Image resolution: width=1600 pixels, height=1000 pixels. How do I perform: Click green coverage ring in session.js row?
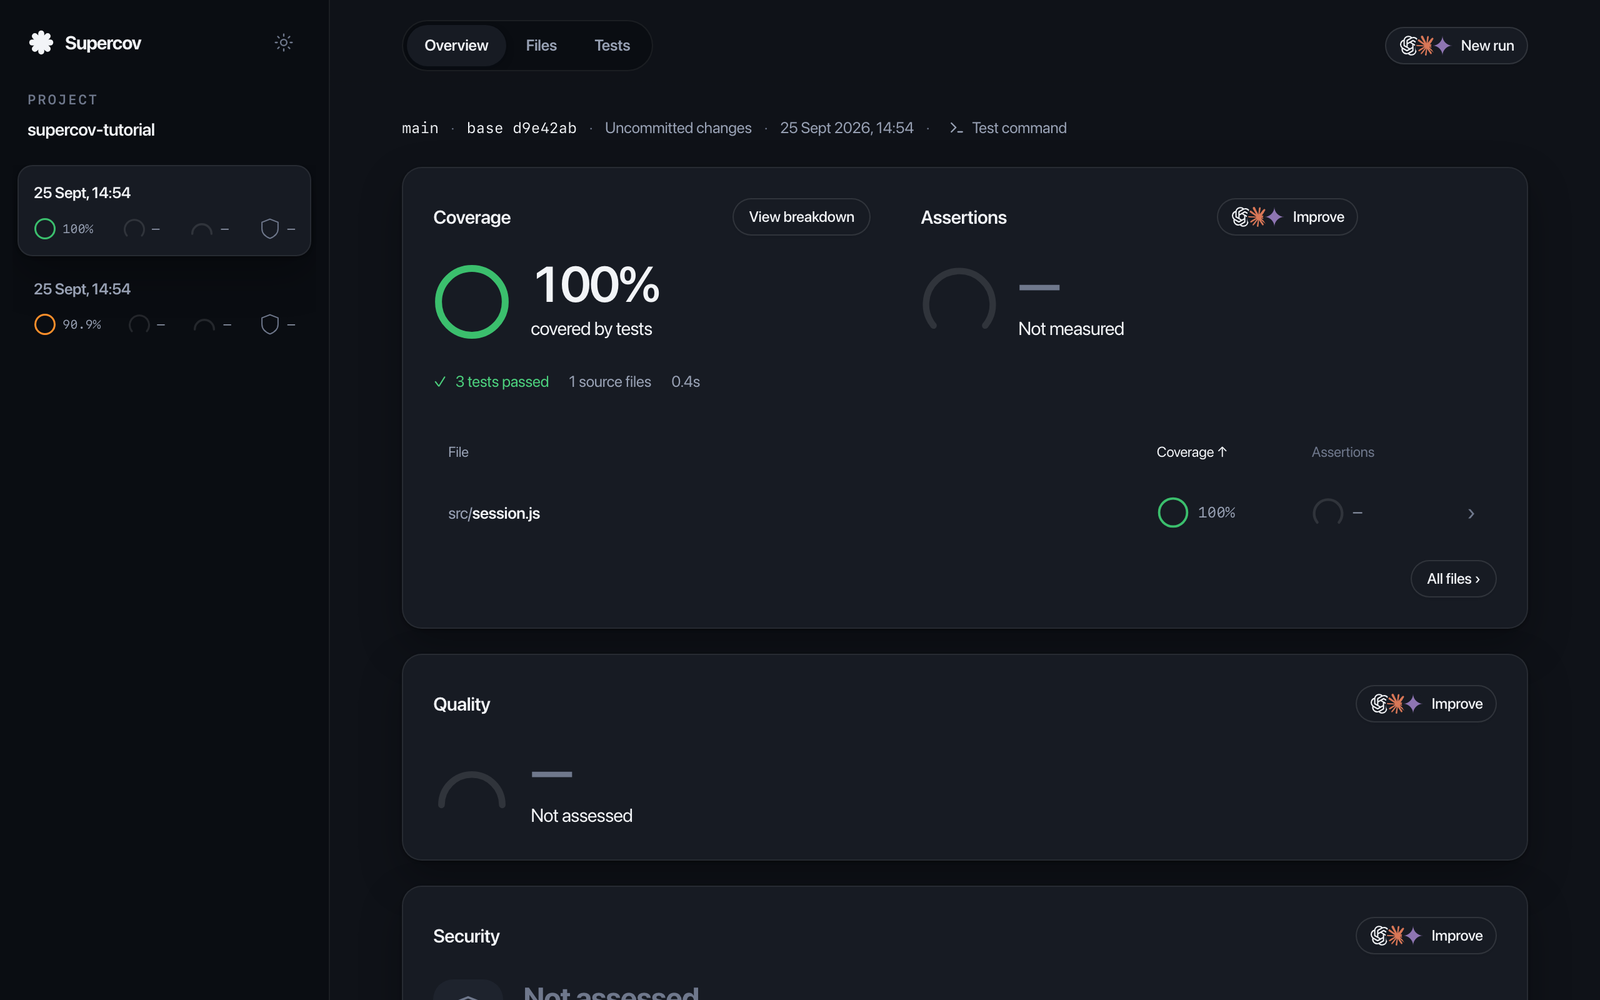pos(1173,513)
